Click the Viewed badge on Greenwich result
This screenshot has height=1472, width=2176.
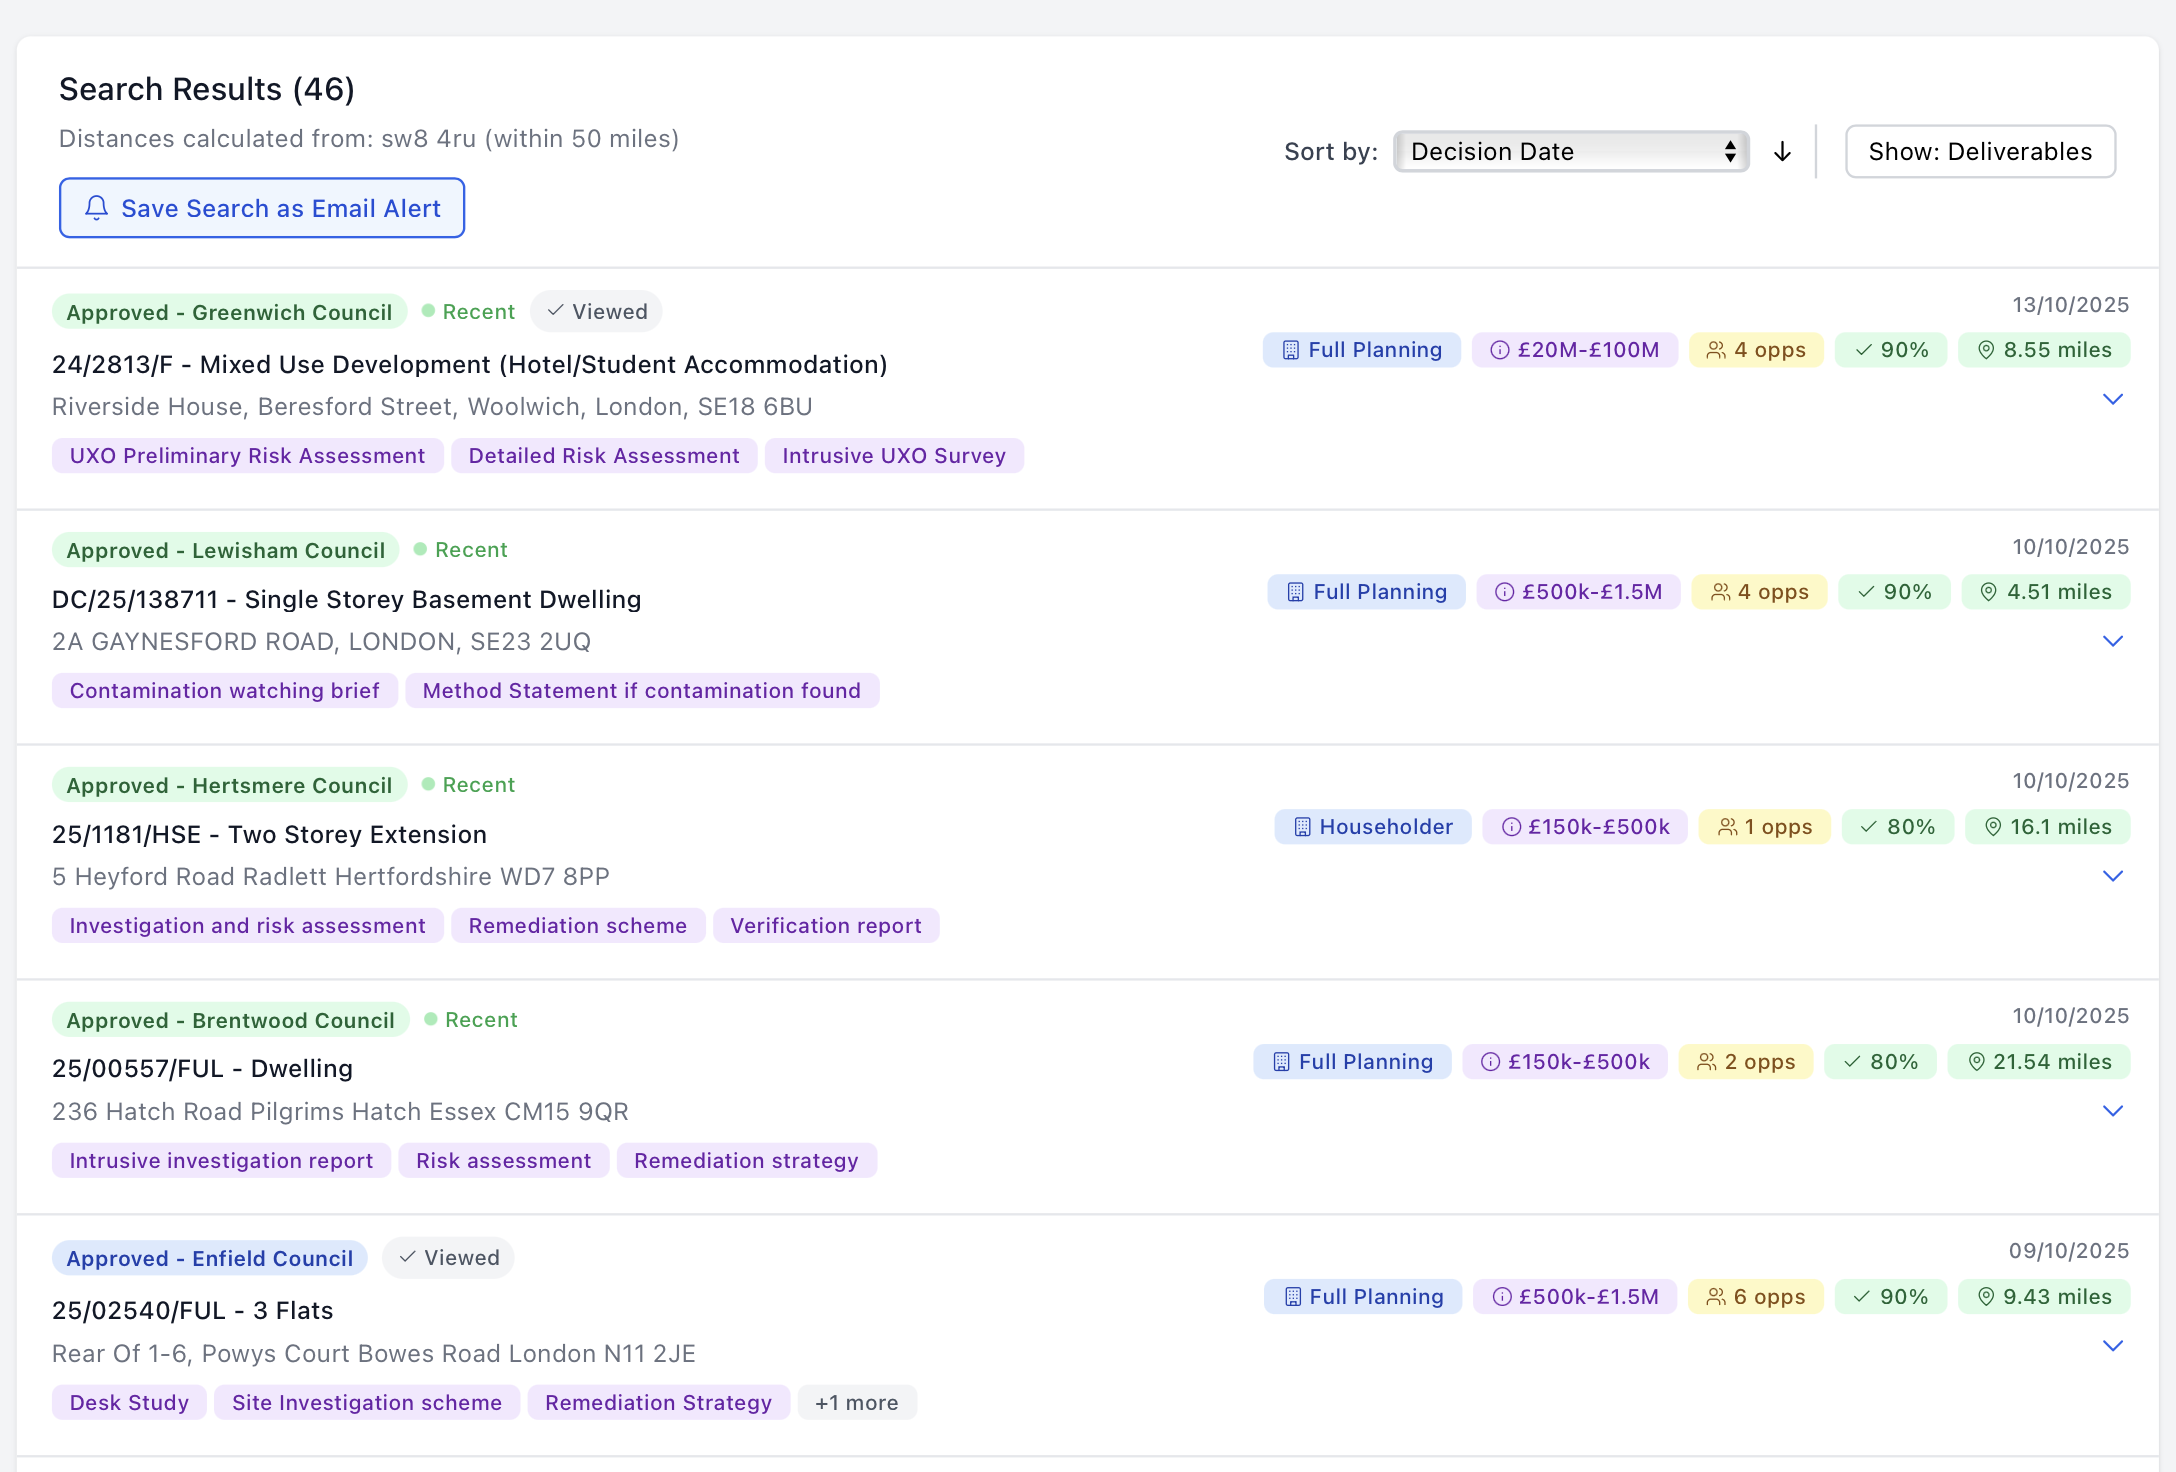coord(597,312)
